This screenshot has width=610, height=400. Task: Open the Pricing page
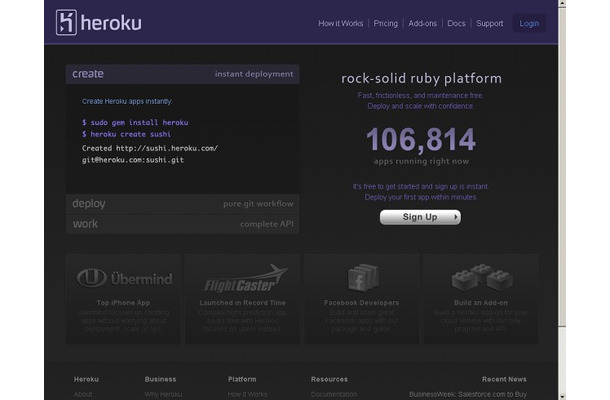point(386,23)
